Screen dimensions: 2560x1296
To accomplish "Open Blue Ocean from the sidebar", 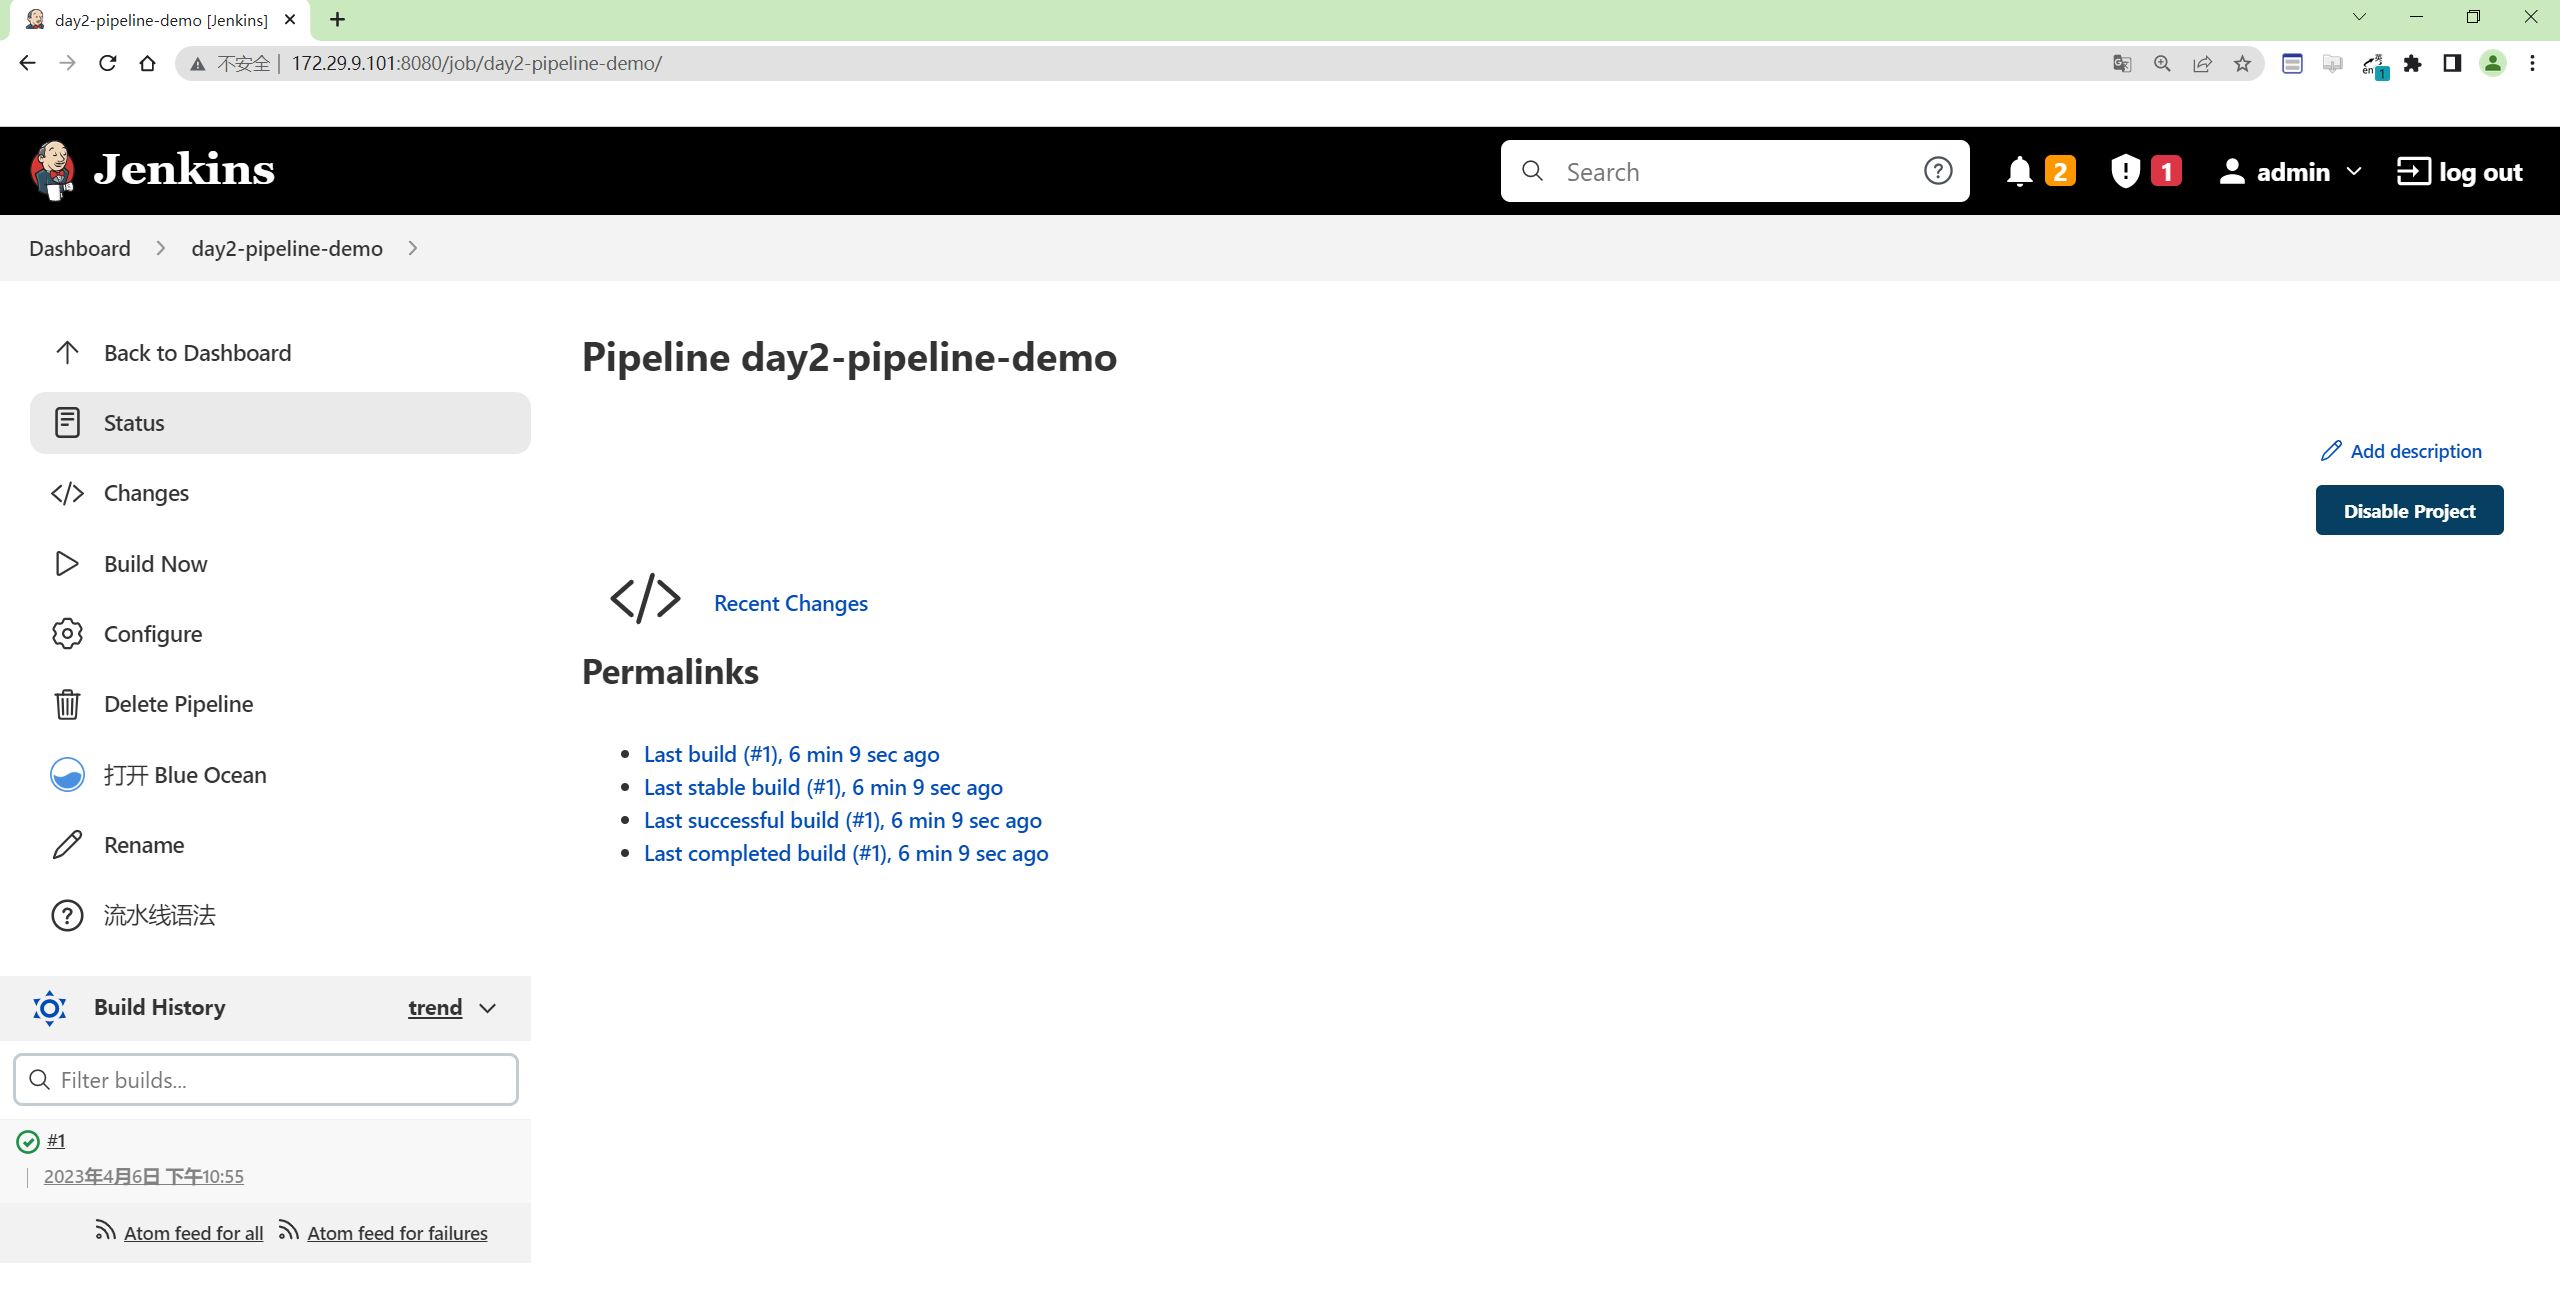I will (x=280, y=775).
